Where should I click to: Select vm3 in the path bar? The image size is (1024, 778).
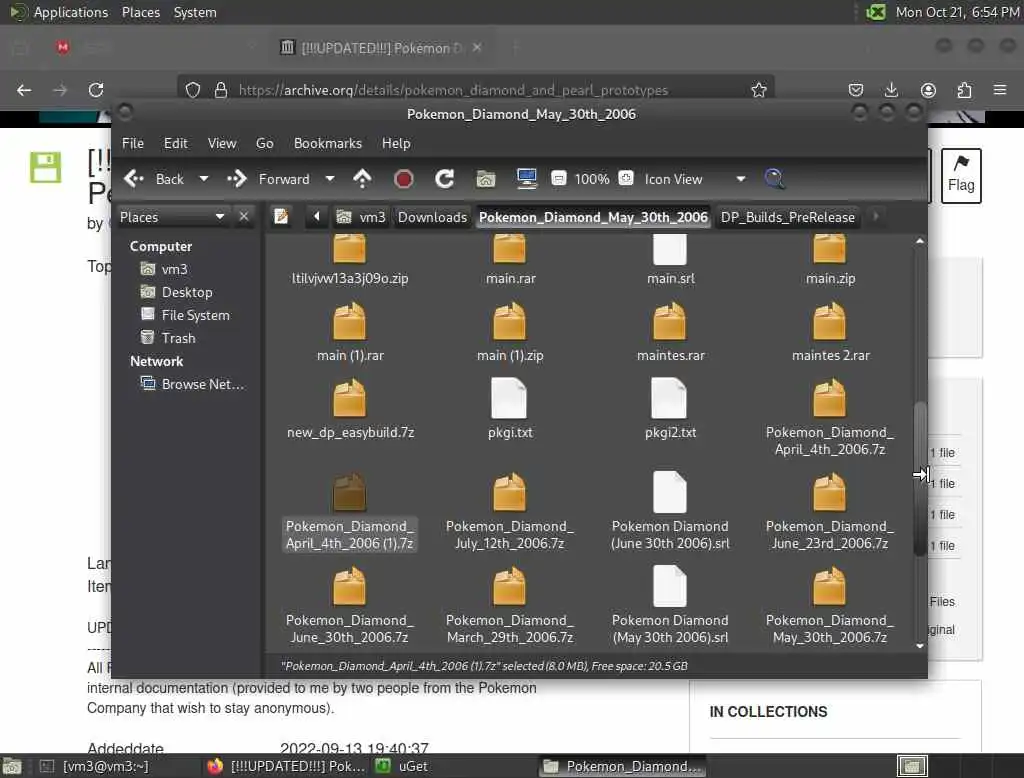[361, 217]
